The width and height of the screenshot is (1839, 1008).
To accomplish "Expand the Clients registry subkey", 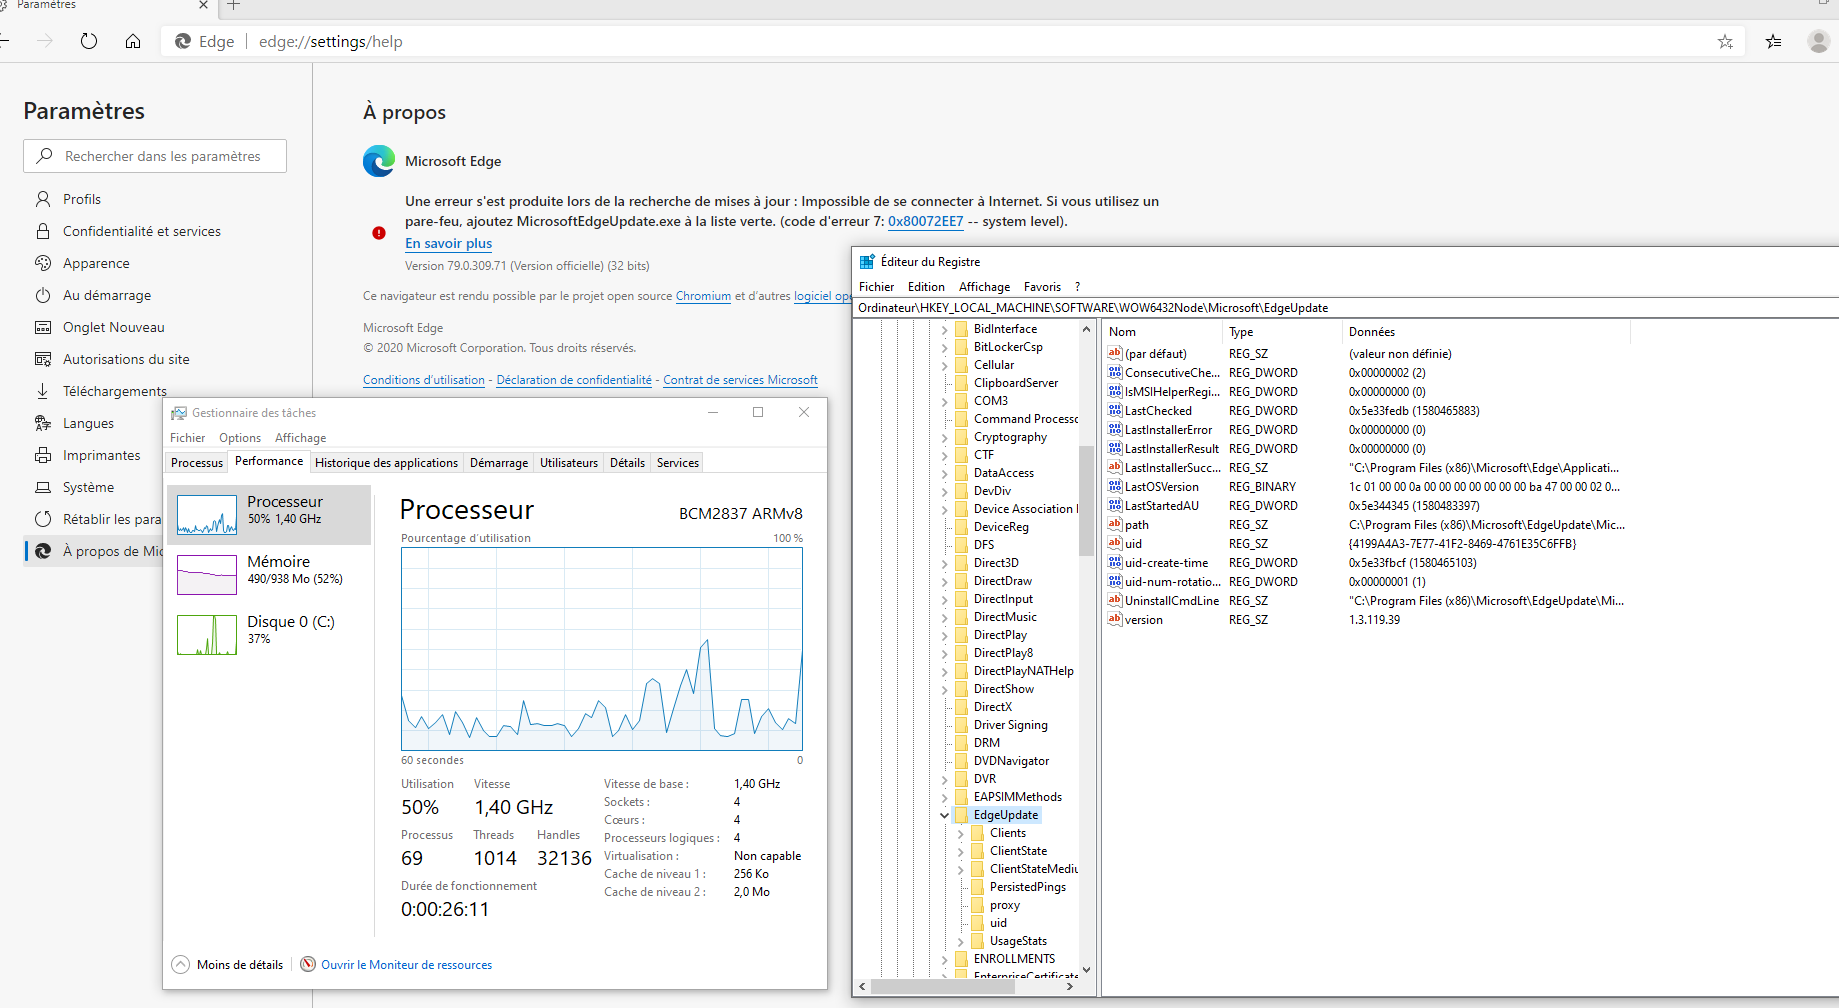I will point(961,833).
